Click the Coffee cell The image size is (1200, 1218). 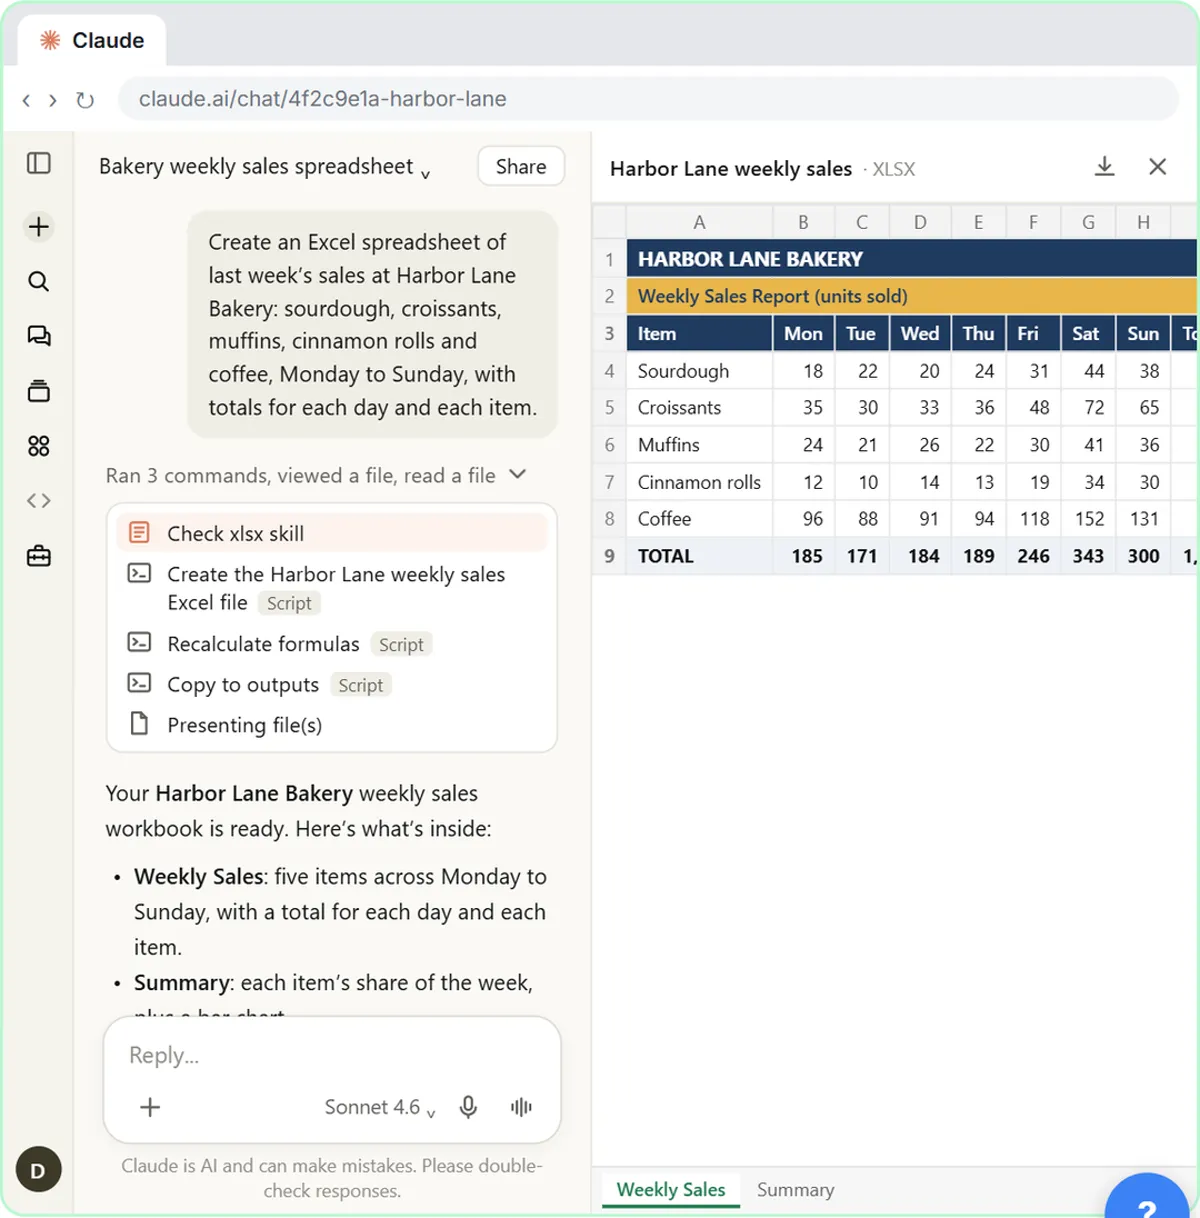(699, 519)
